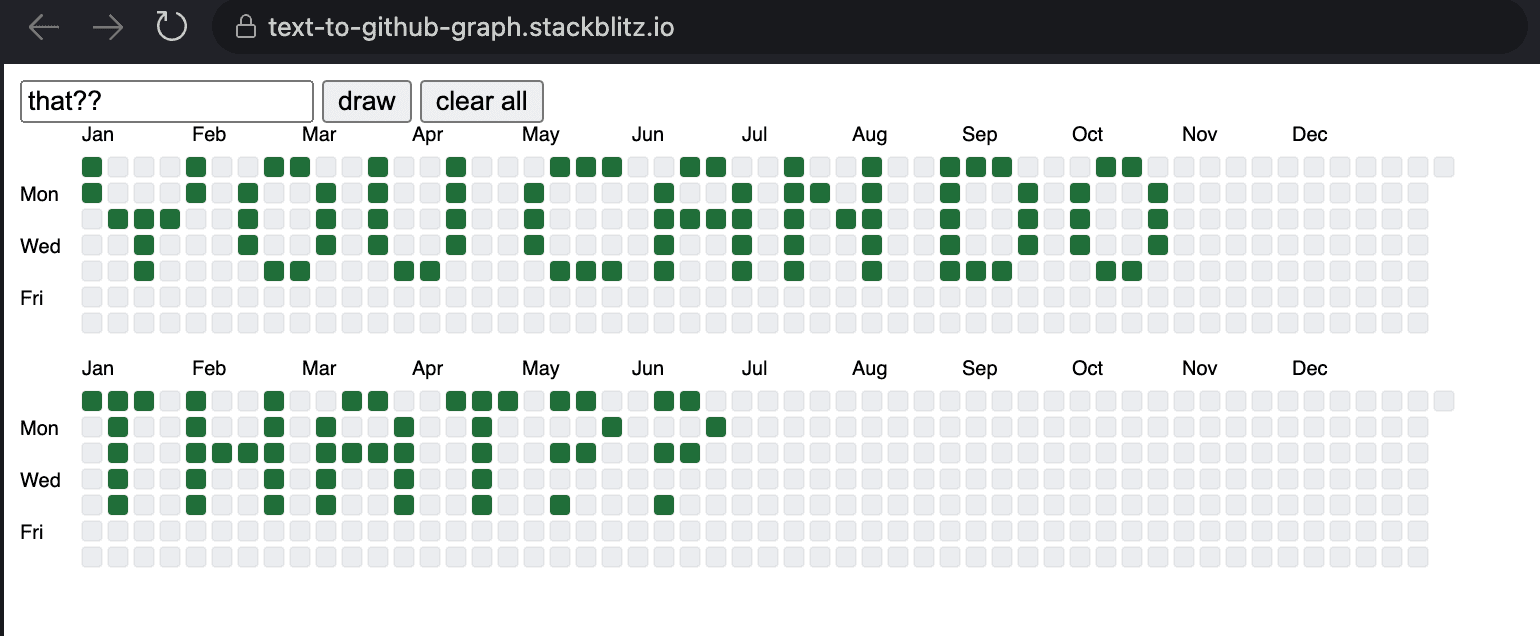The width and height of the screenshot is (1540, 636).
Task: Select the bottom-left cell of the lower graph
Action: 92,557
